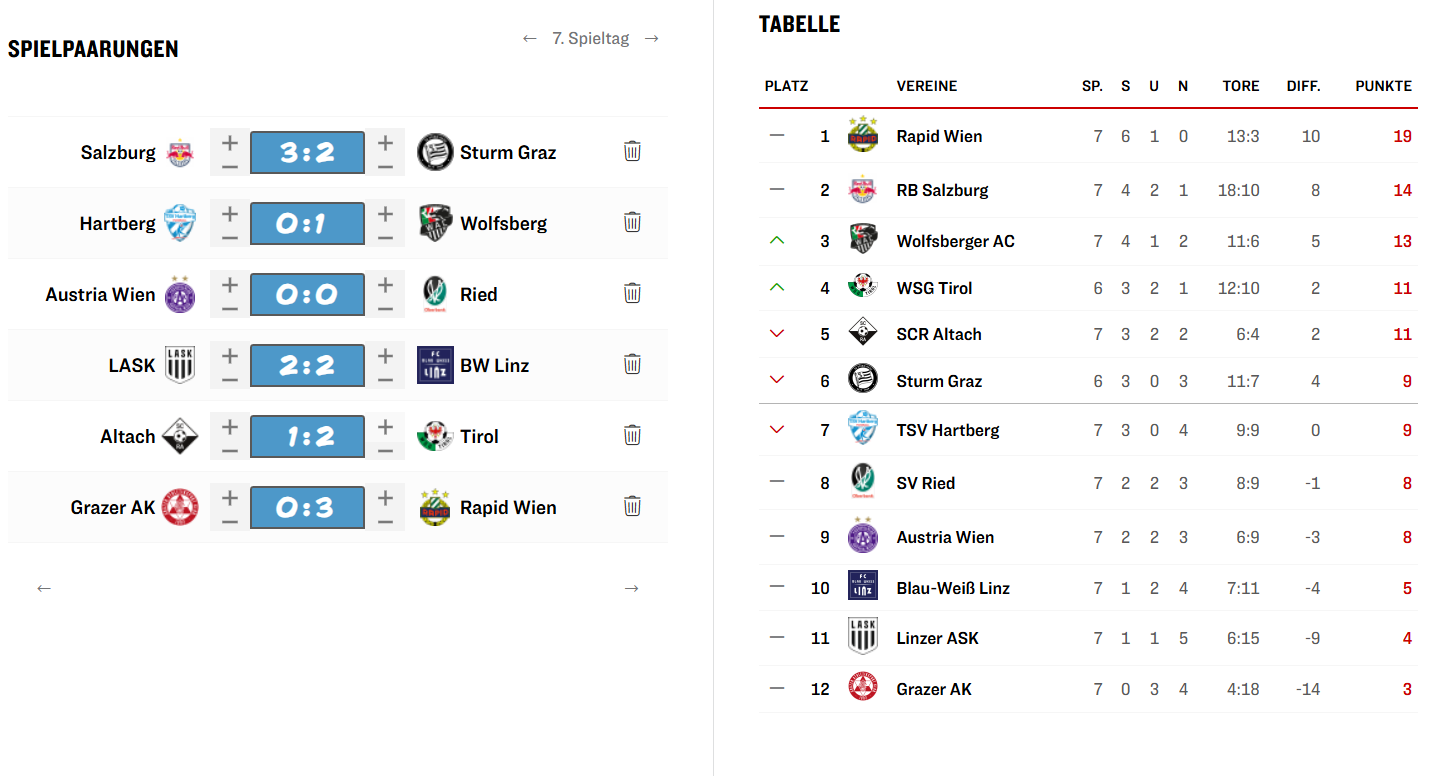
Task: Sort by the PUNKTE column header
Action: (x=1383, y=86)
